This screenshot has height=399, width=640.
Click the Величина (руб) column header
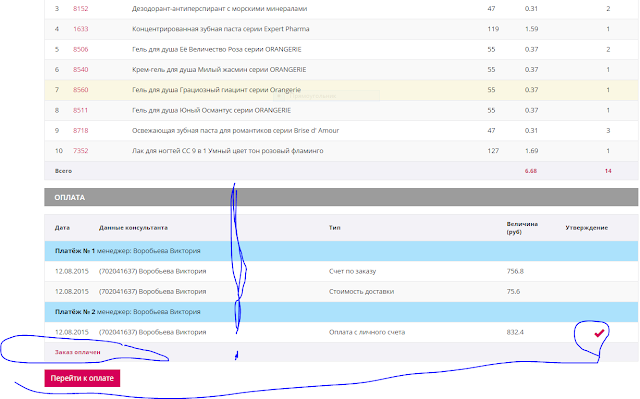(522, 228)
